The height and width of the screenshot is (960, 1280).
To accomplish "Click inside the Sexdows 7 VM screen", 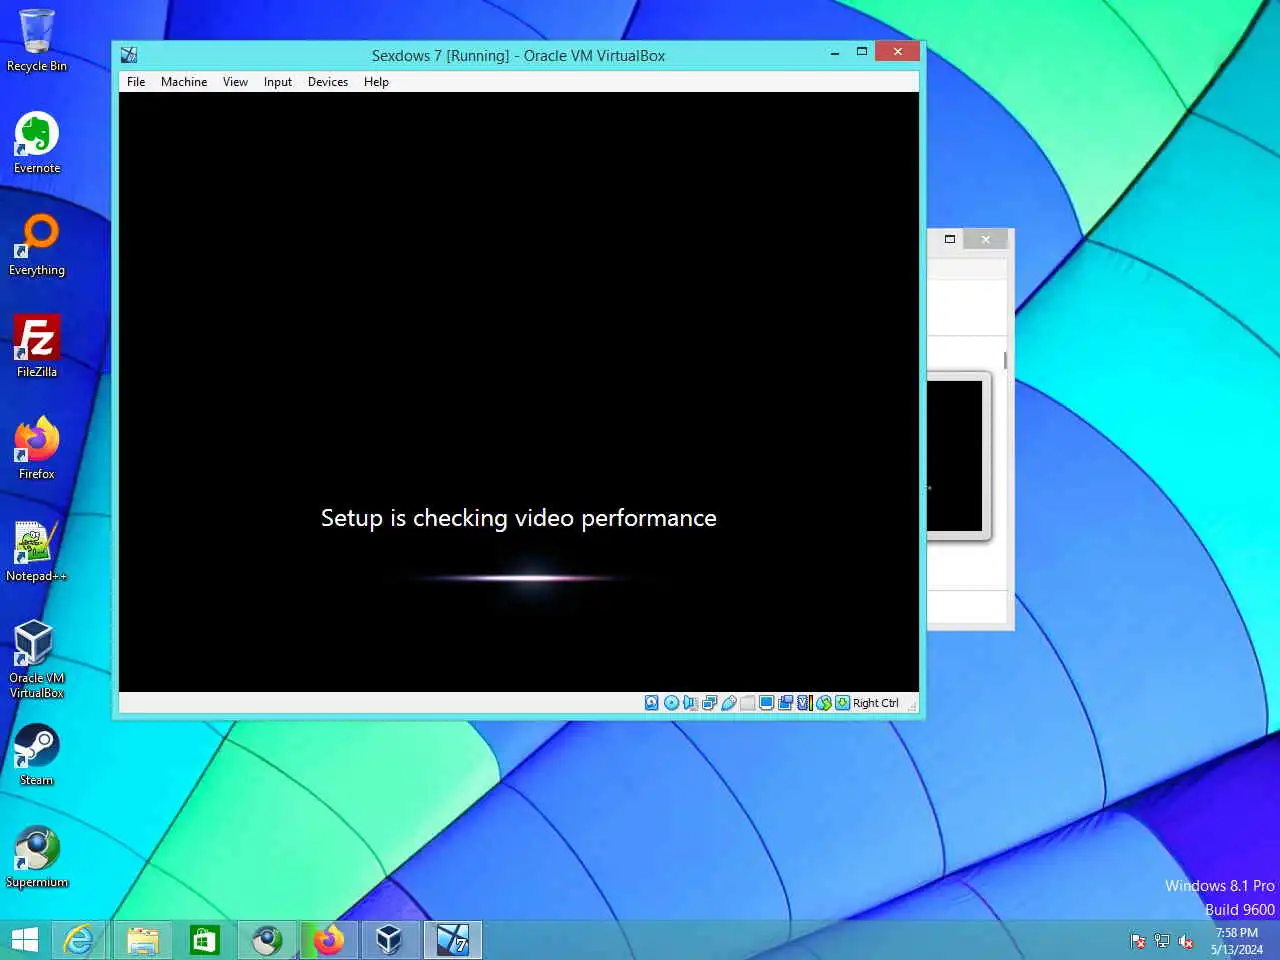I will click(x=519, y=392).
